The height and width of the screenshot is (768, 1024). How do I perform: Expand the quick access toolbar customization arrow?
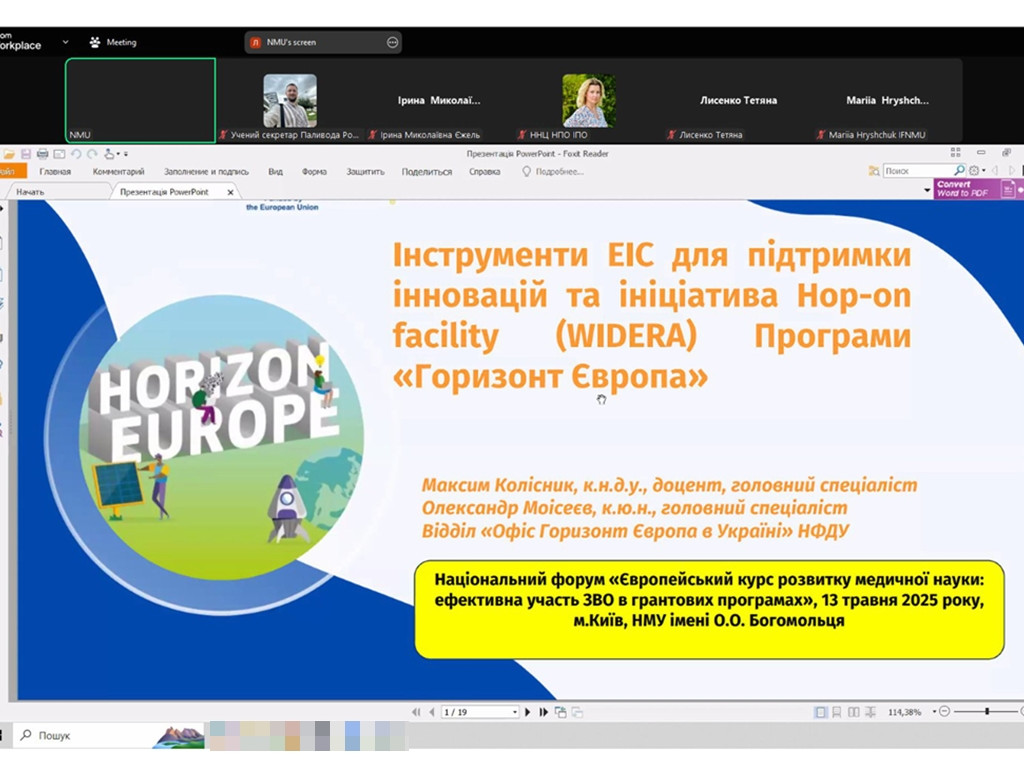click(x=126, y=155)
